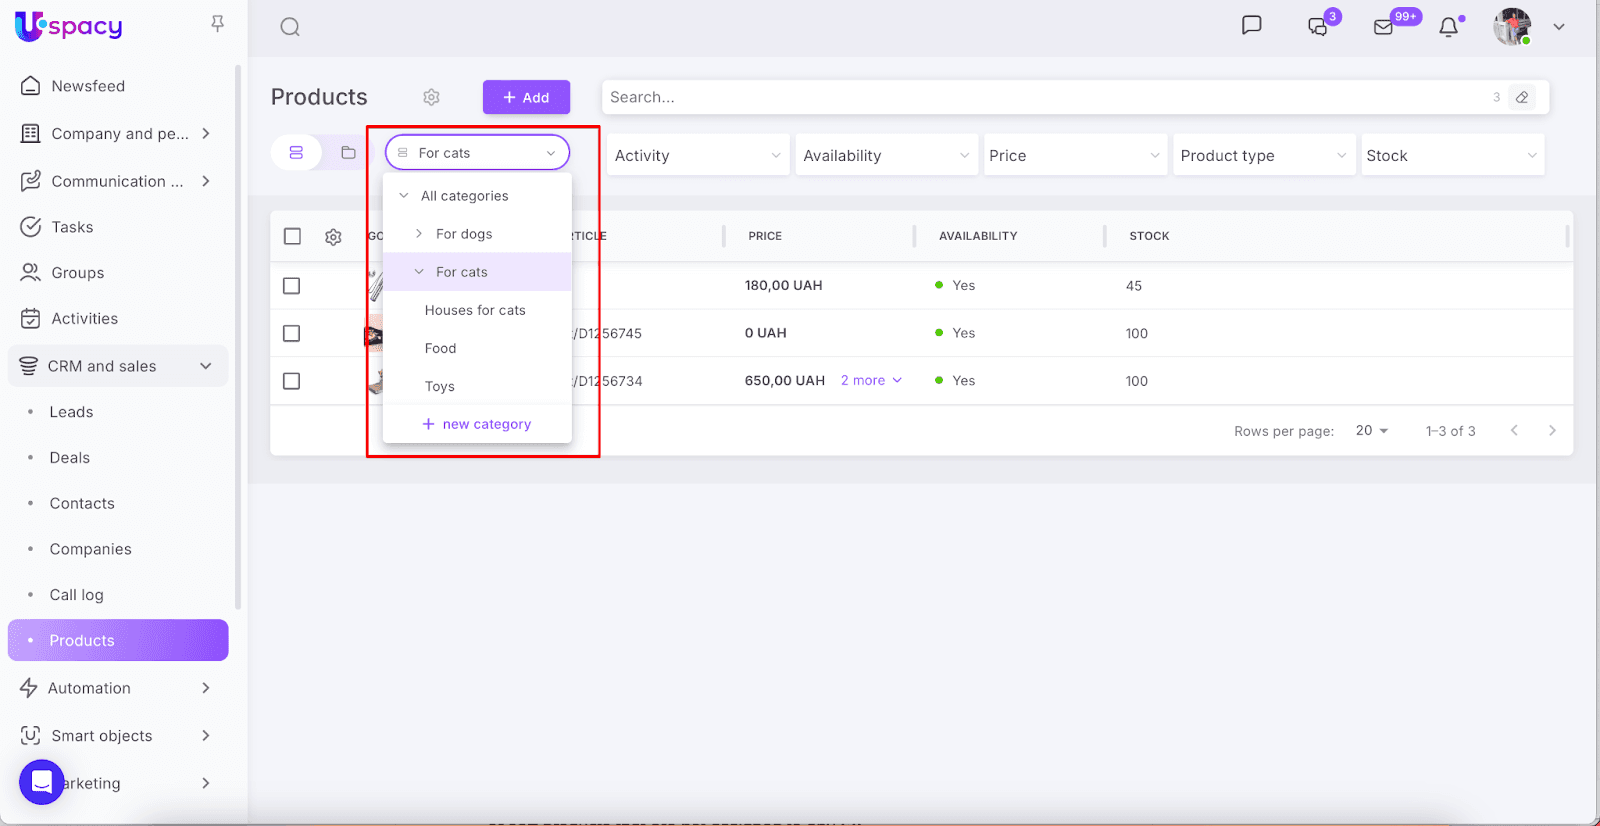
Task: Select the checkbox for the 650,00 UAH product
Action: point(292,381)
